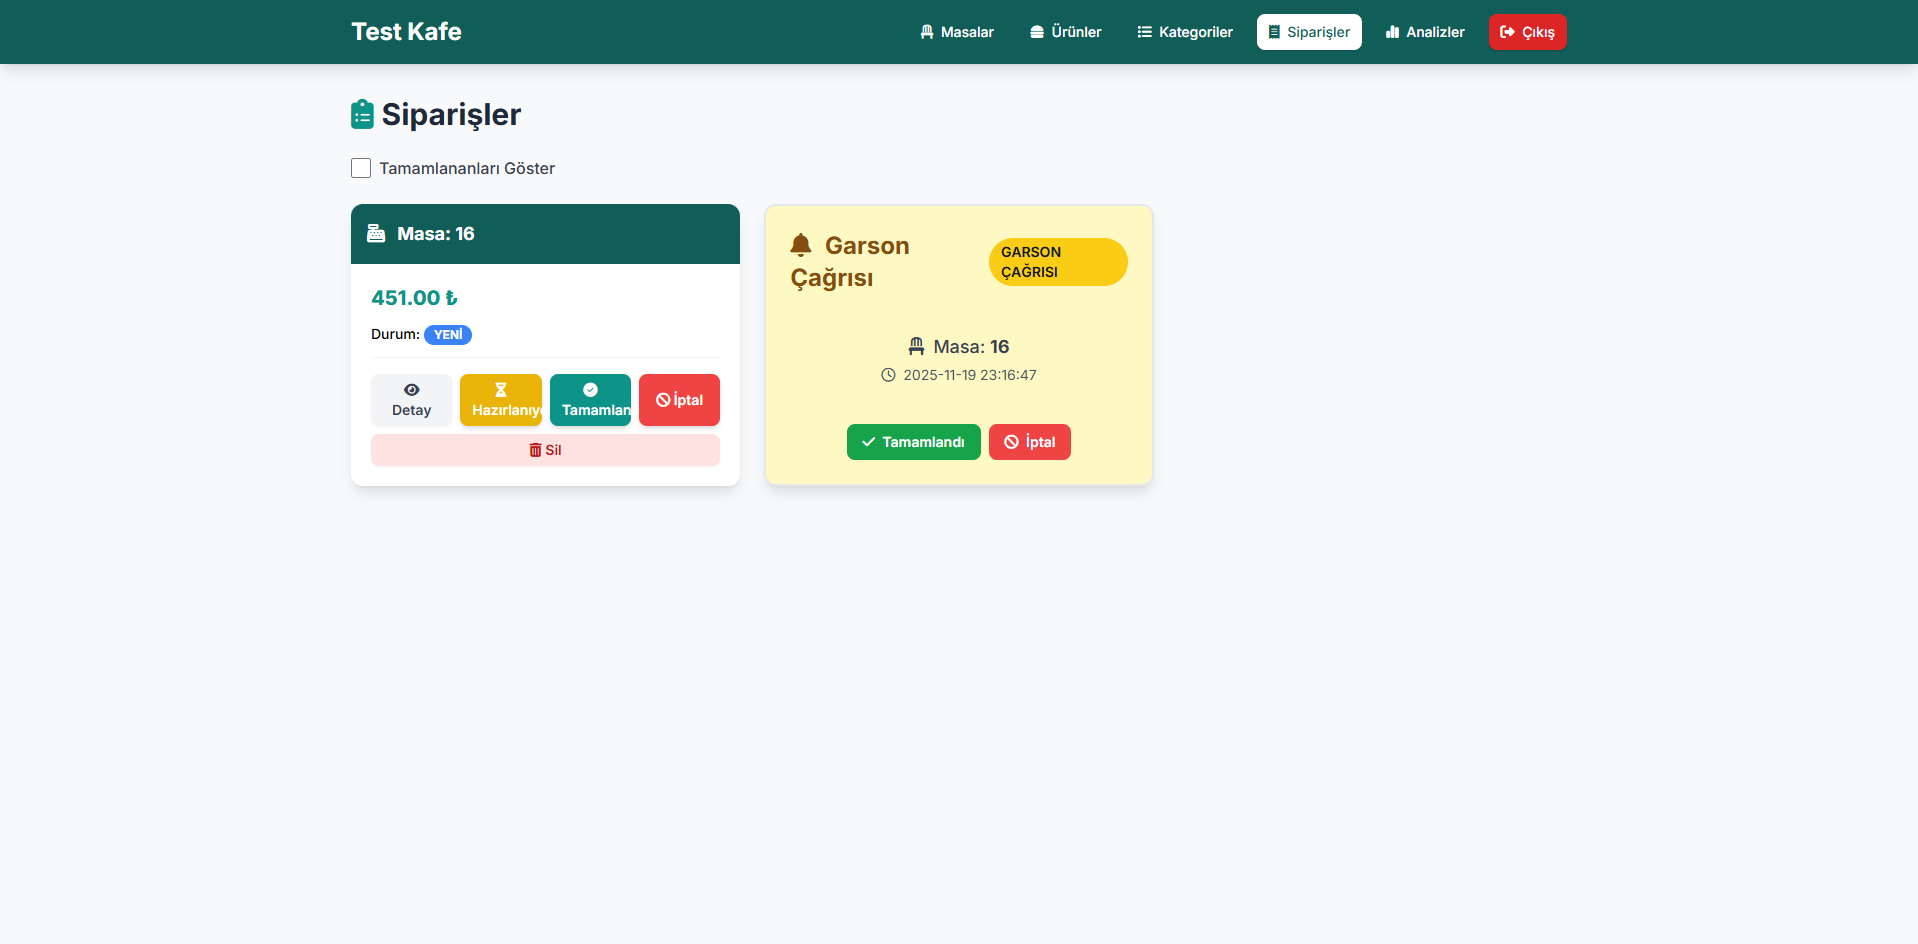Screen dimensions: 1918x944
Task: Mark waiter call as Tamamlandı
Action: pyautogui.click(x=913, y=442)
